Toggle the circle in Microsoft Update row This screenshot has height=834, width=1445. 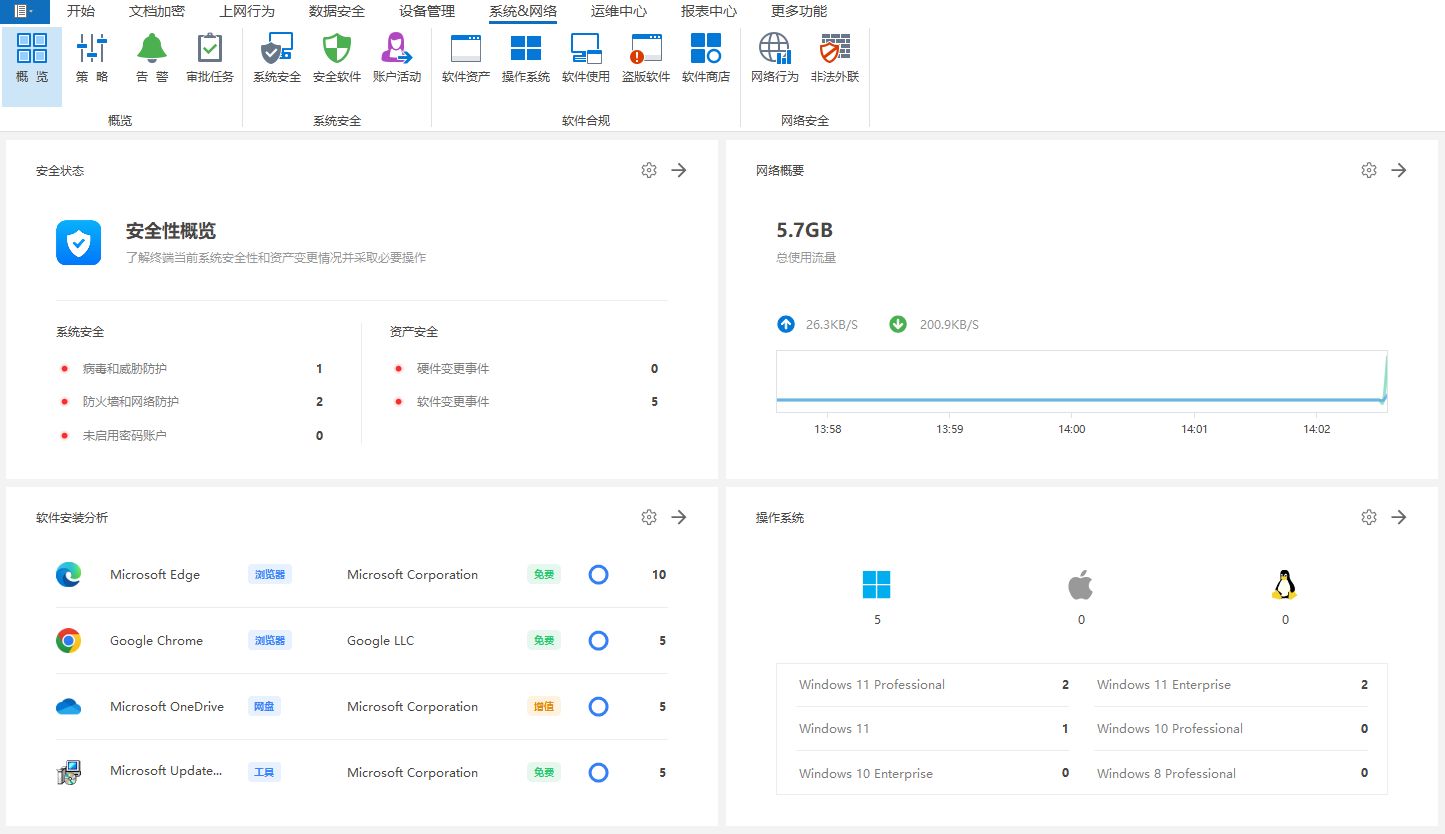tap(598, 773)
